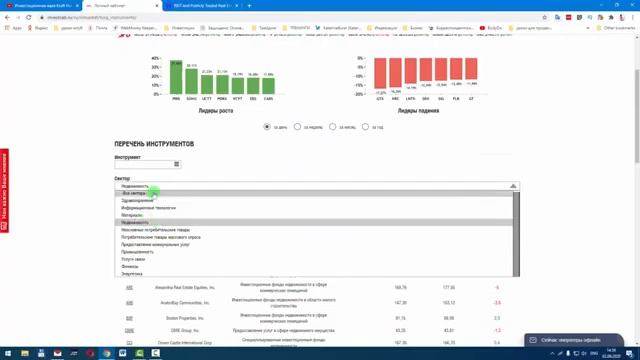
Task: Choose 'Информационные технологии' sector option
Action: point(313,208)
